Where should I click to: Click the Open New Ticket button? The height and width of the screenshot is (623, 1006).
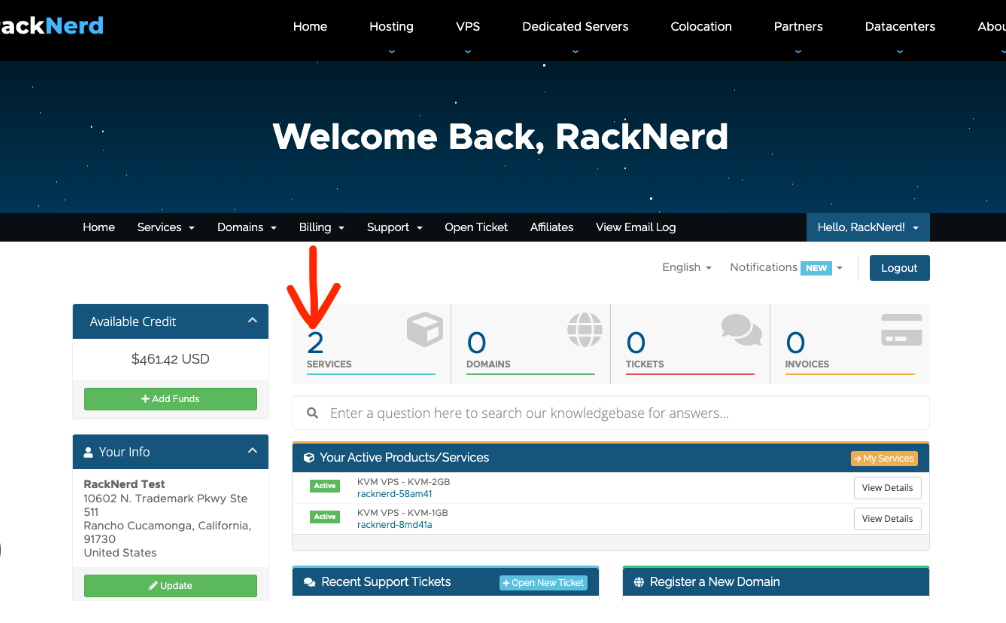point(543,583)
